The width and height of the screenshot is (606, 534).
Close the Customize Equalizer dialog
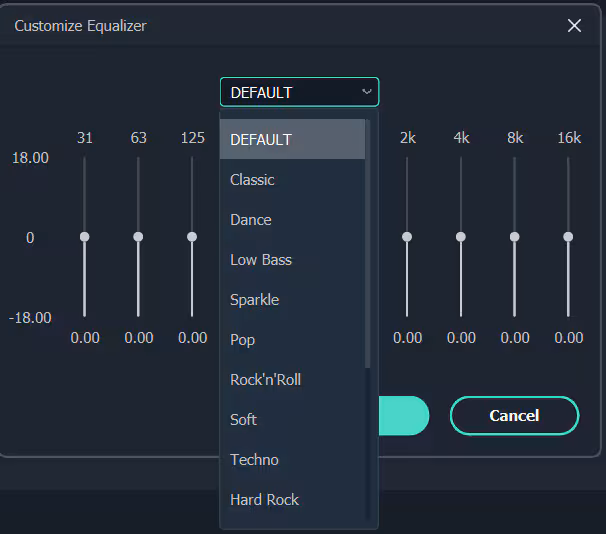[574, 26]
